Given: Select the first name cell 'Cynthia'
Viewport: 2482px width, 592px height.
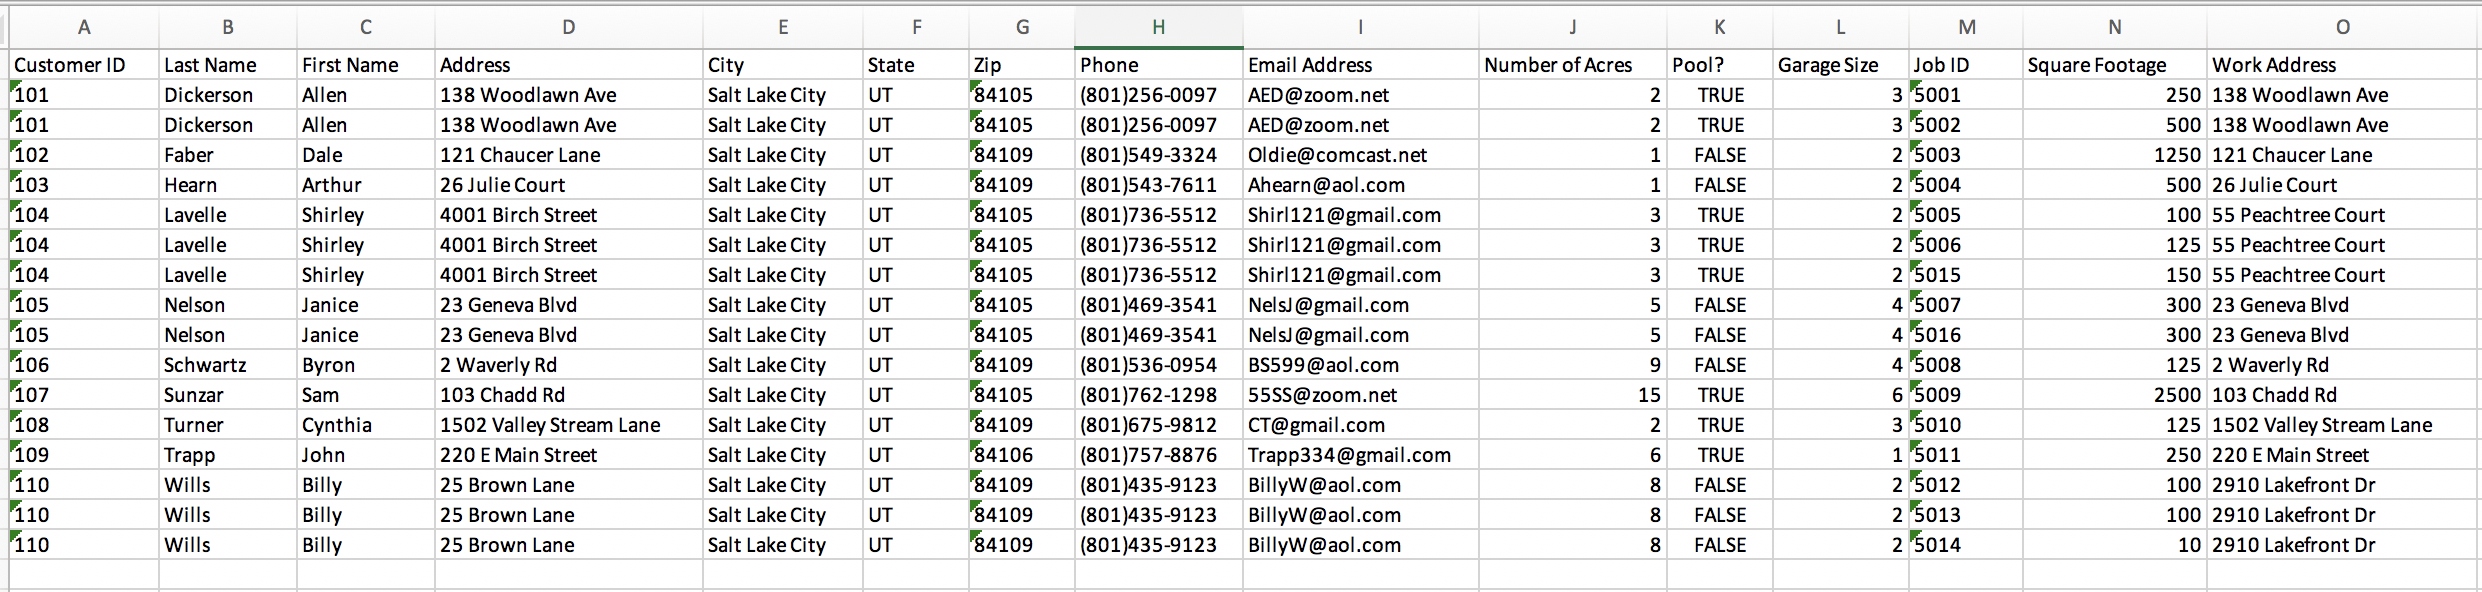Looking at the screenshot, I should point(366,425).
